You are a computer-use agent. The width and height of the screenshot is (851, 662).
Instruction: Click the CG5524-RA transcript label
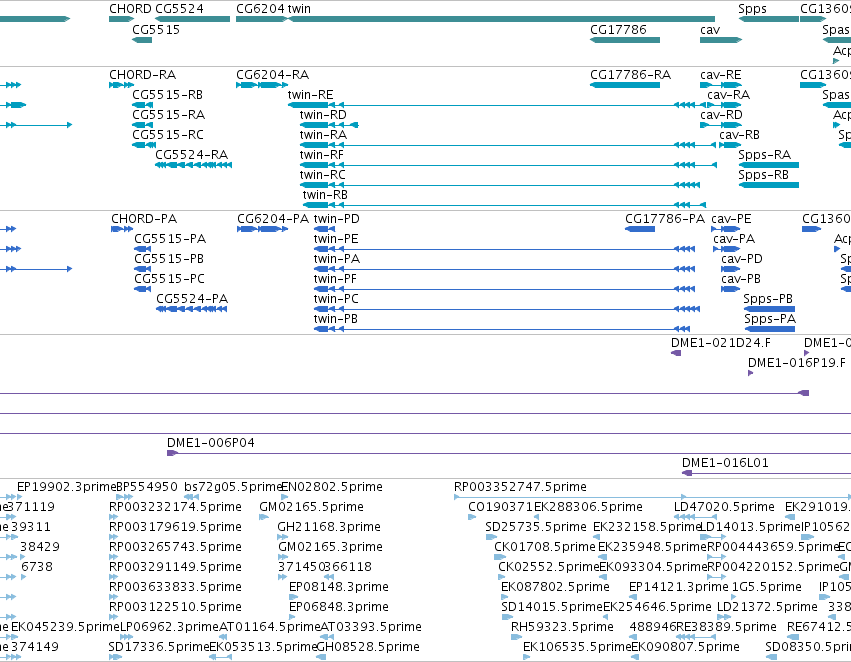click(192, 155)
